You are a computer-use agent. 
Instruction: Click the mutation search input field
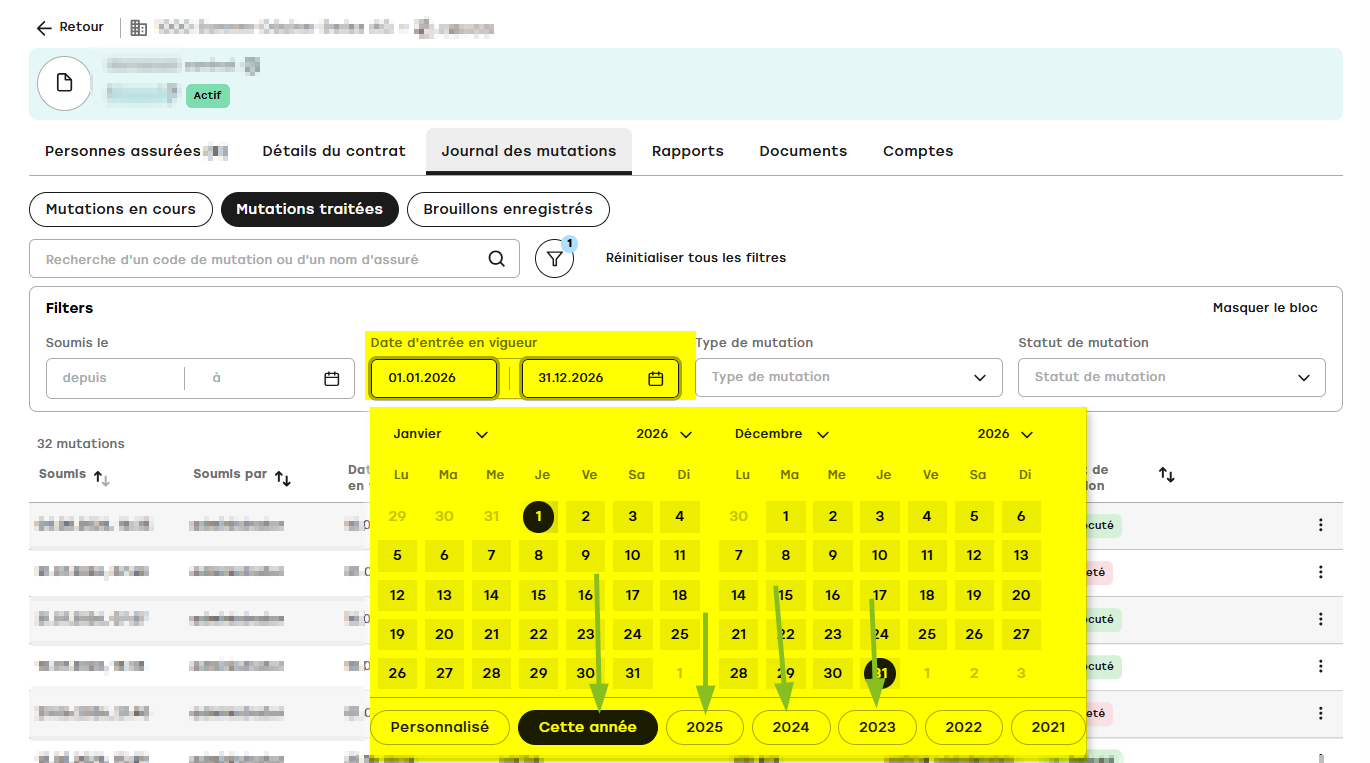click(x=274, y=259)
